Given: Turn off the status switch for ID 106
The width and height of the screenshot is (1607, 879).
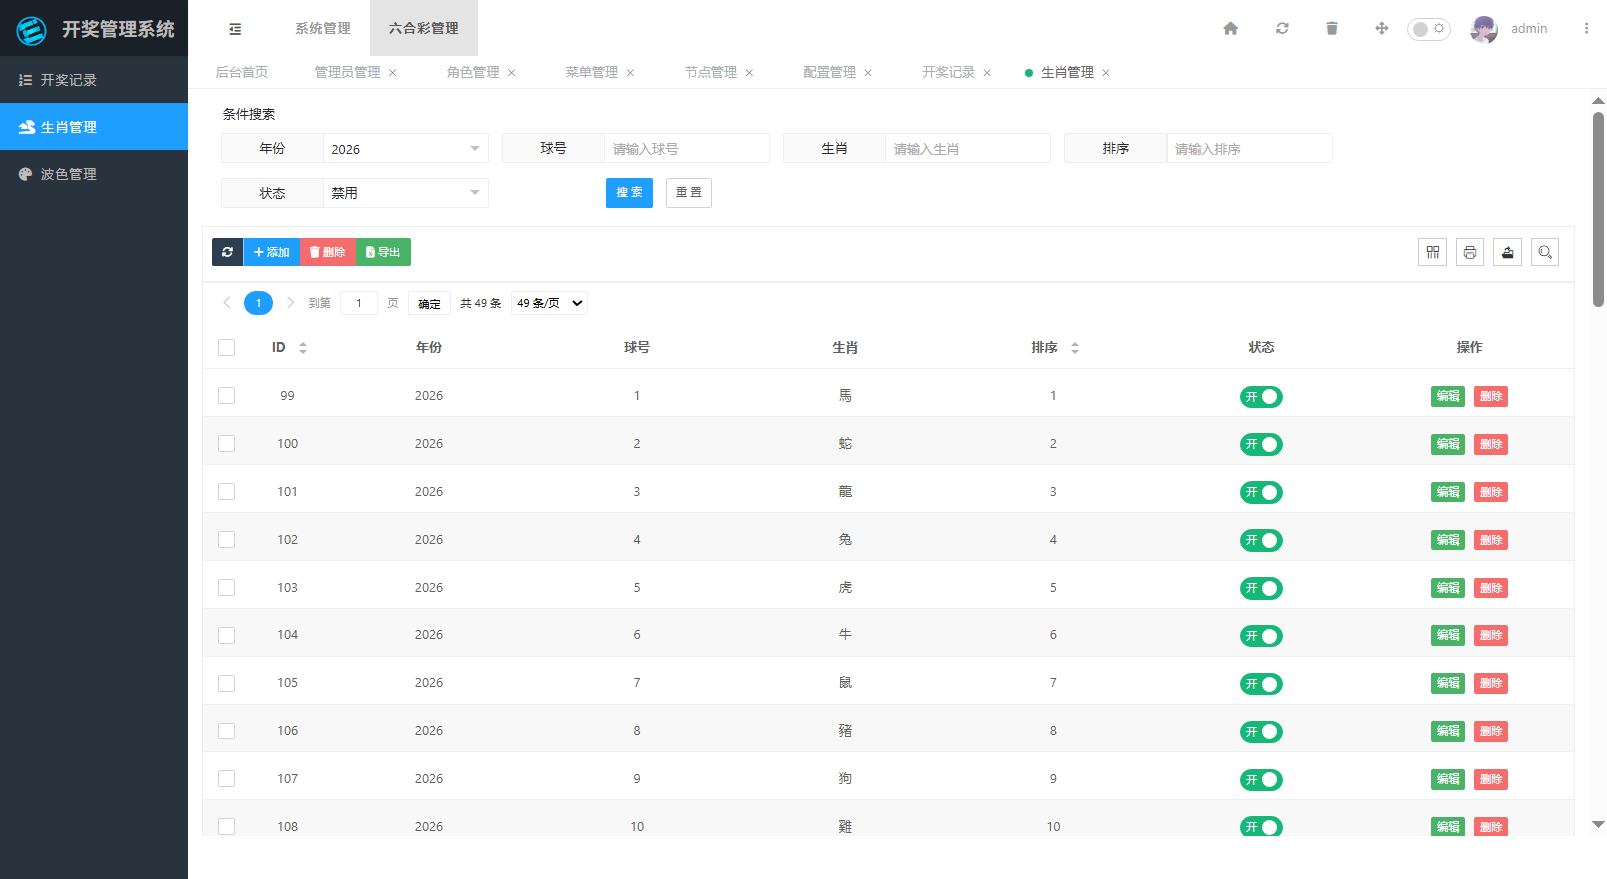Looking at the screenshot, I should point(1261,732).
